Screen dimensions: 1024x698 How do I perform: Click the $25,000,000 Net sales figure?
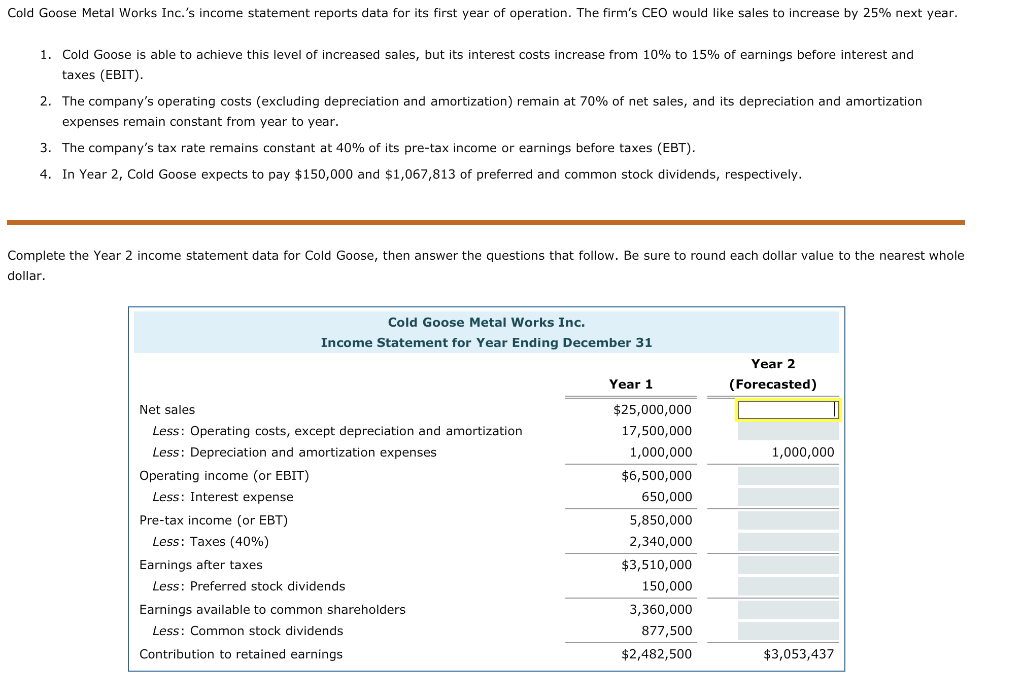(654, 409)
